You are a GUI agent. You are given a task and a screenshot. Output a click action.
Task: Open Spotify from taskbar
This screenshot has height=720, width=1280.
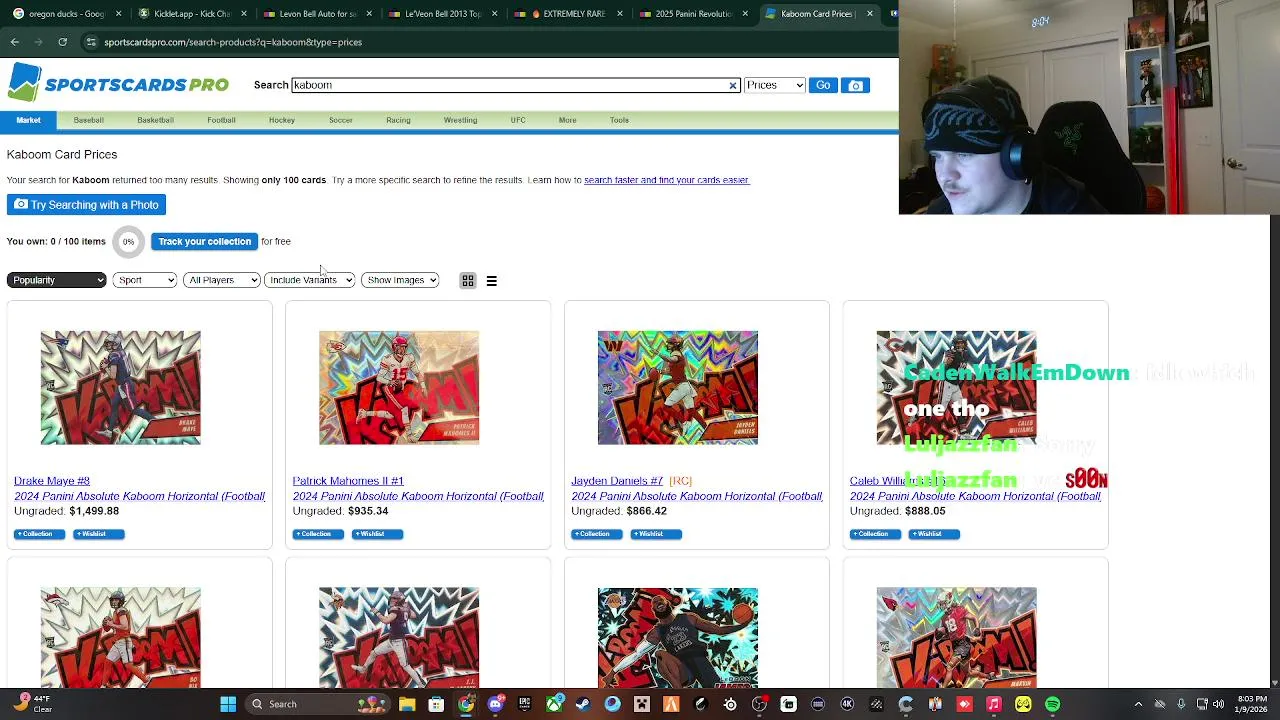[1053, 704]
